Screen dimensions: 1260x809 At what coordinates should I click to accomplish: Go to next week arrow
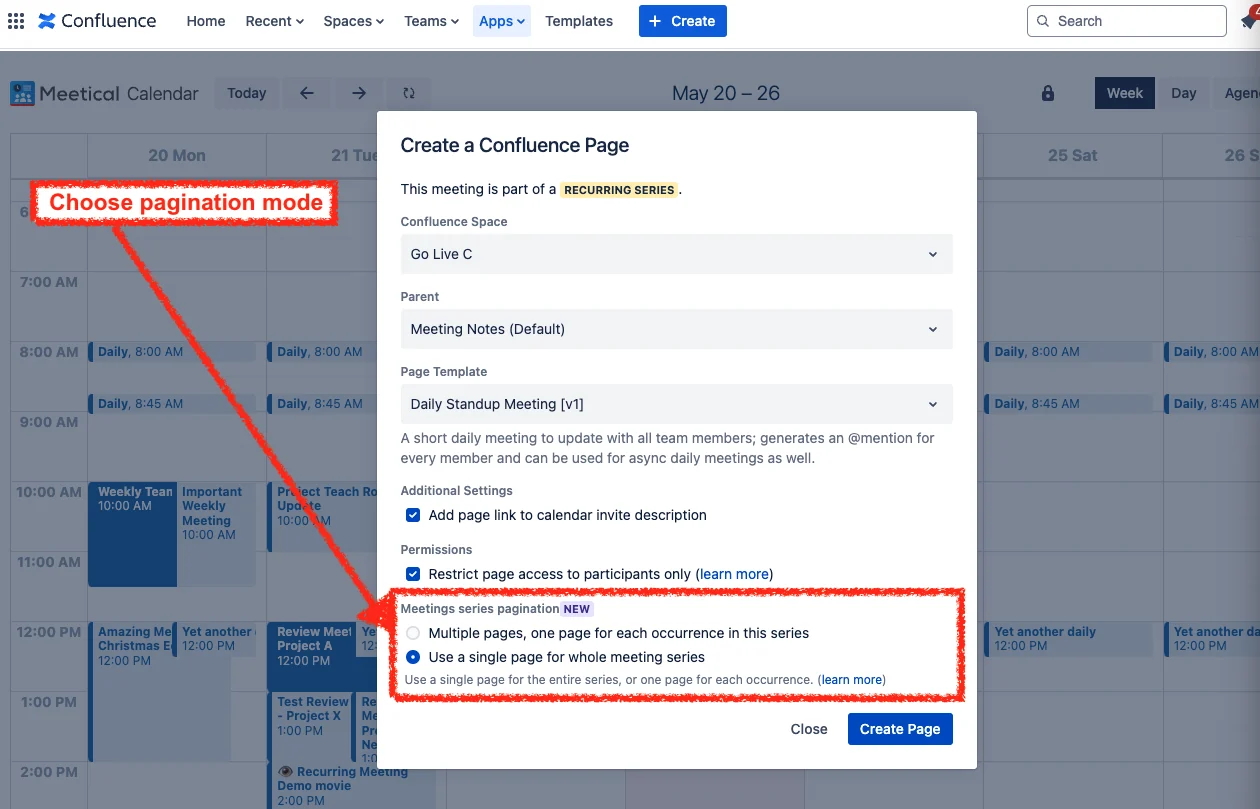359,93
